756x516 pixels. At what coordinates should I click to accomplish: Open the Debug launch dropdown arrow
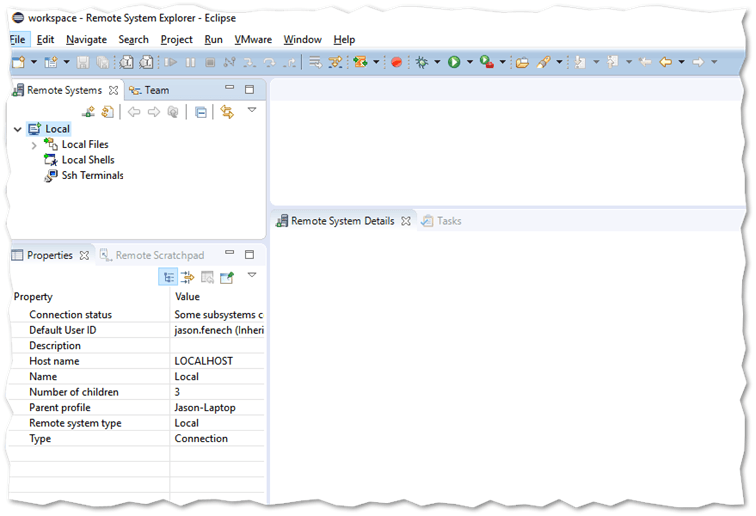tap(437, 62)
